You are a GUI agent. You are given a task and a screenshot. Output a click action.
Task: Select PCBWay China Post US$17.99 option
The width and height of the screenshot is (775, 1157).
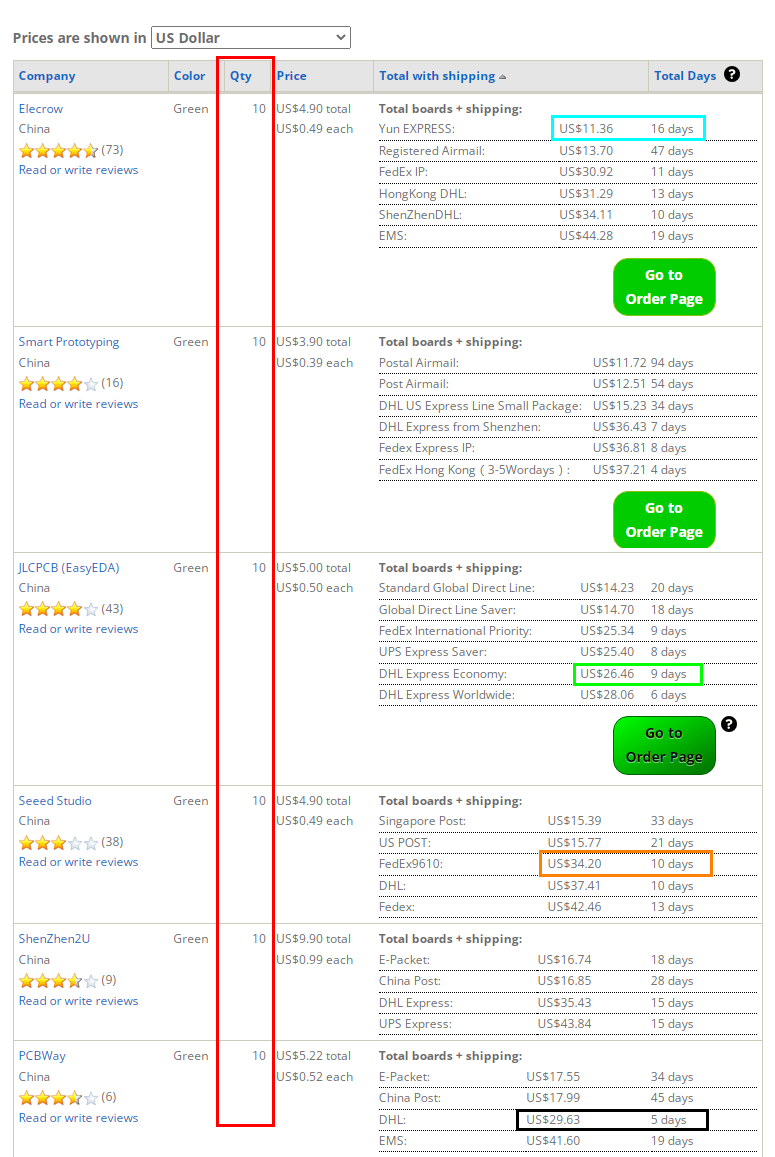(x=568, y=1098)
